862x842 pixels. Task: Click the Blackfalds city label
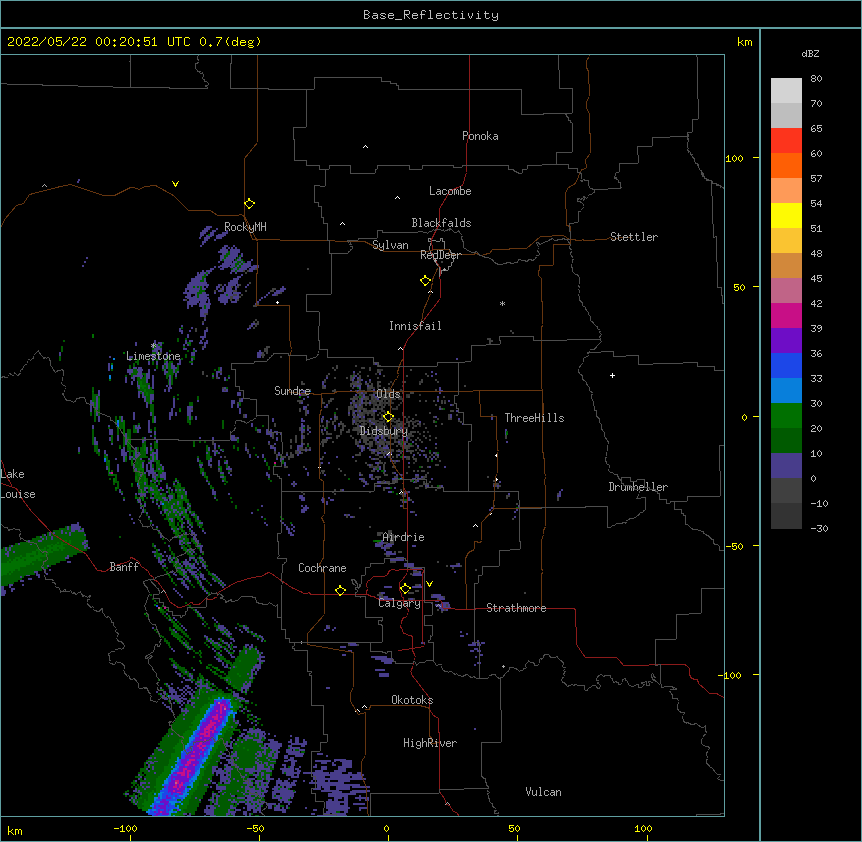point(441,223)
